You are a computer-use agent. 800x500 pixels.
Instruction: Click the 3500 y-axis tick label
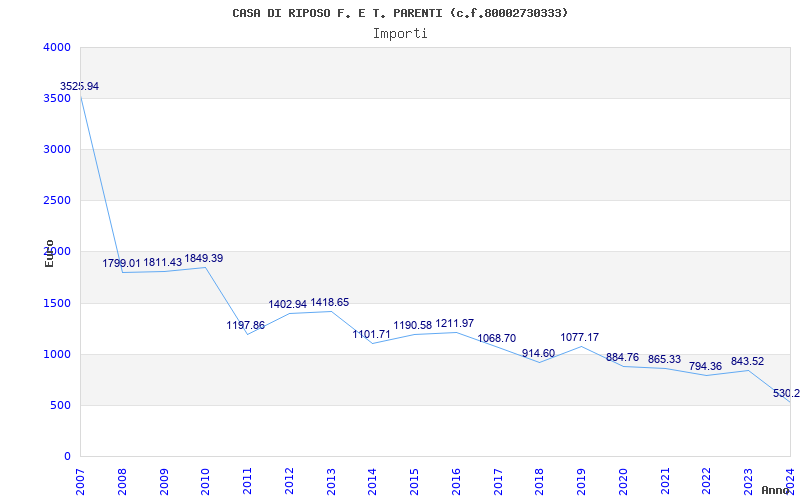click(x=57, y=98)
